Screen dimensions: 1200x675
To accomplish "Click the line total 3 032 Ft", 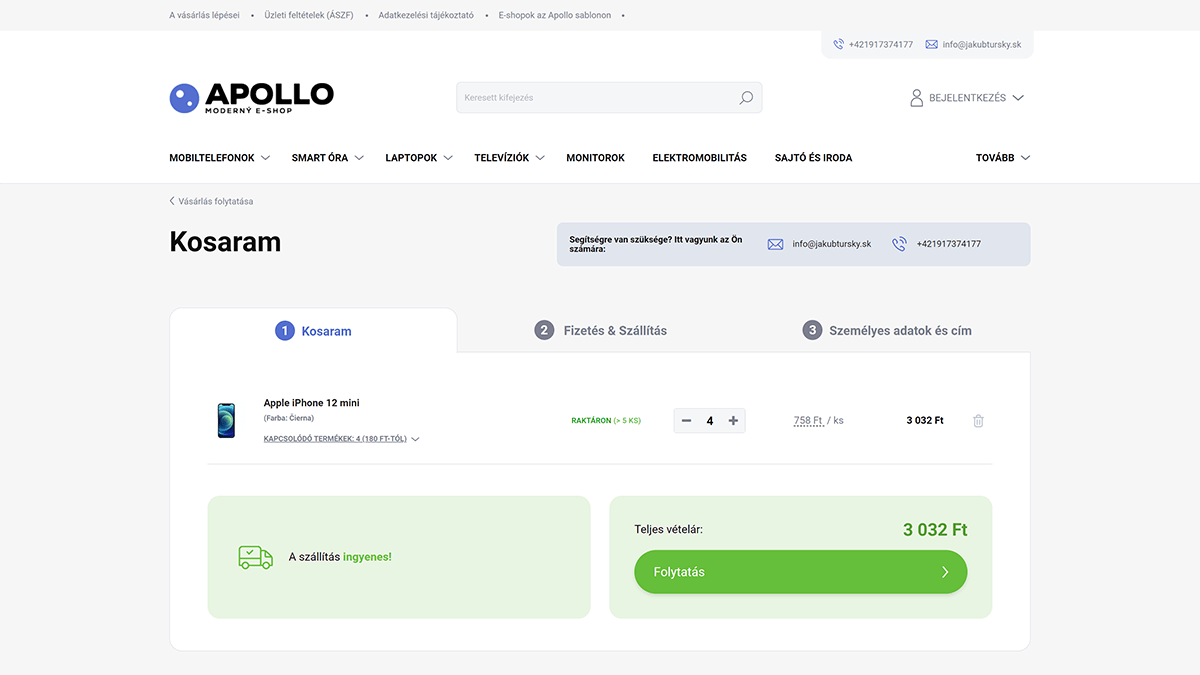I will point(925,421).
